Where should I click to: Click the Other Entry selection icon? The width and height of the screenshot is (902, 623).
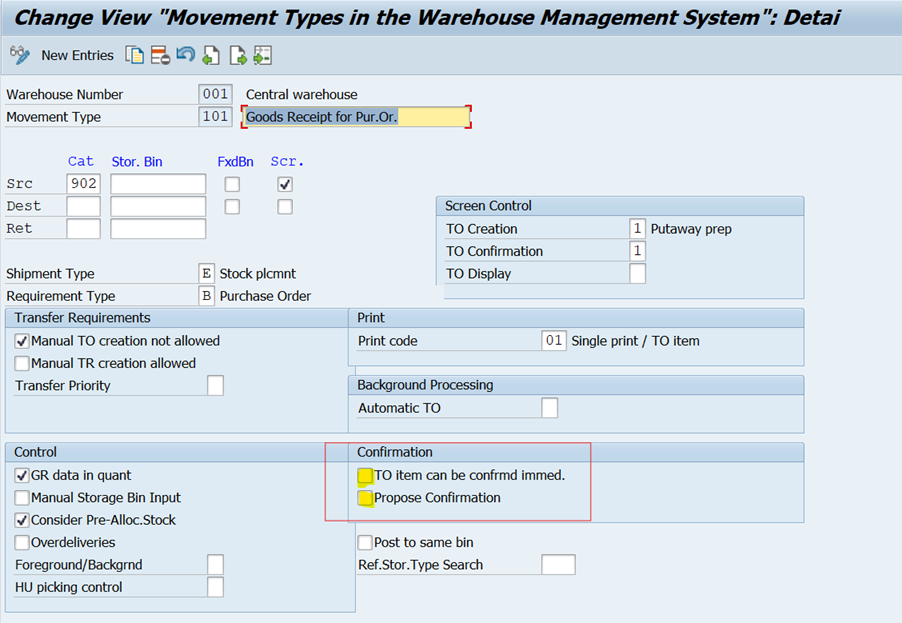262,55
